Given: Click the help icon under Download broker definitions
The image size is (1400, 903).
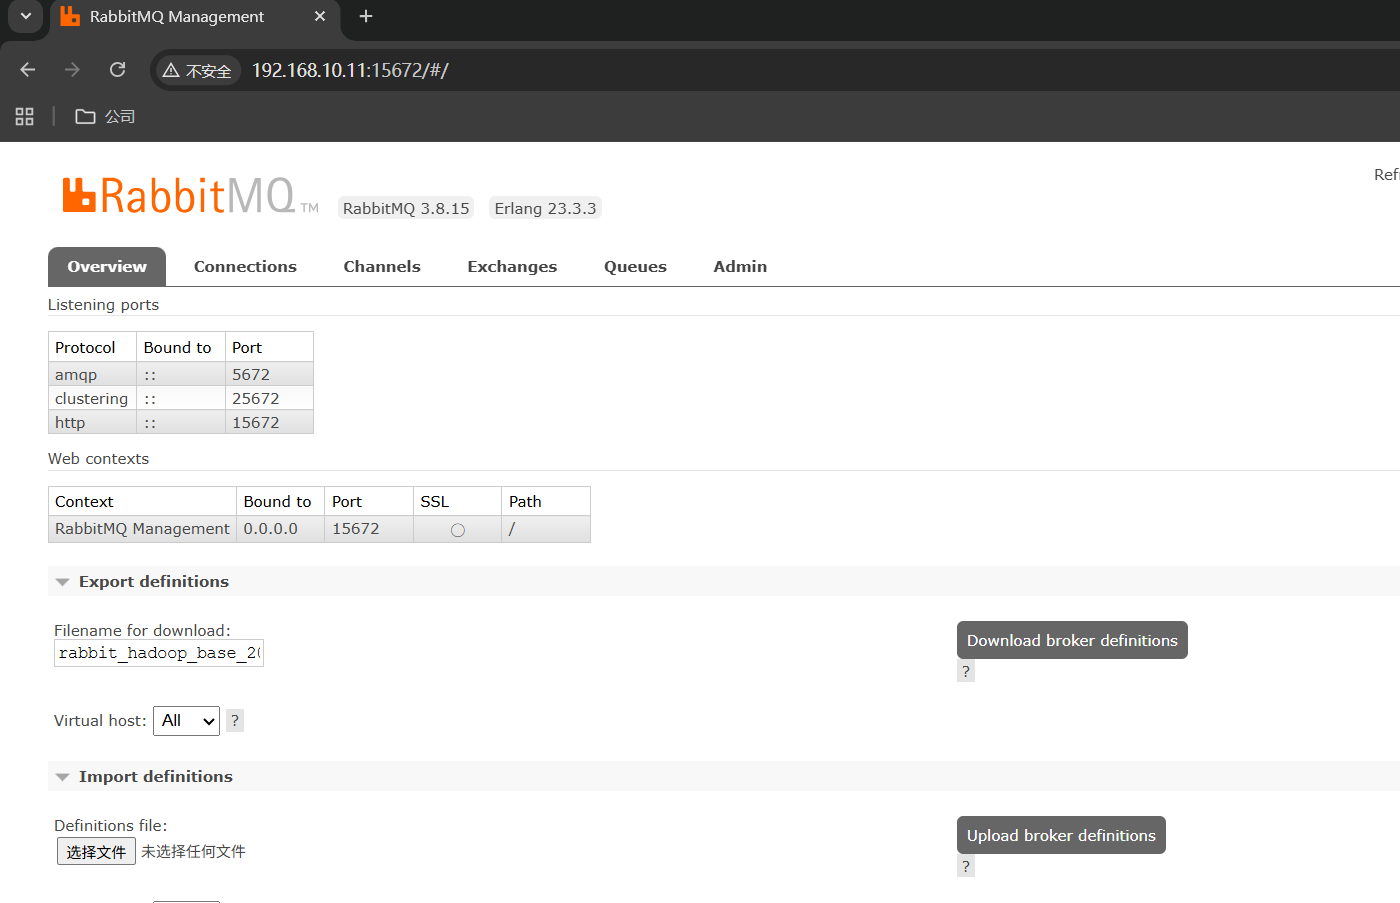Looking at the screenshot, I should point(966,671).
